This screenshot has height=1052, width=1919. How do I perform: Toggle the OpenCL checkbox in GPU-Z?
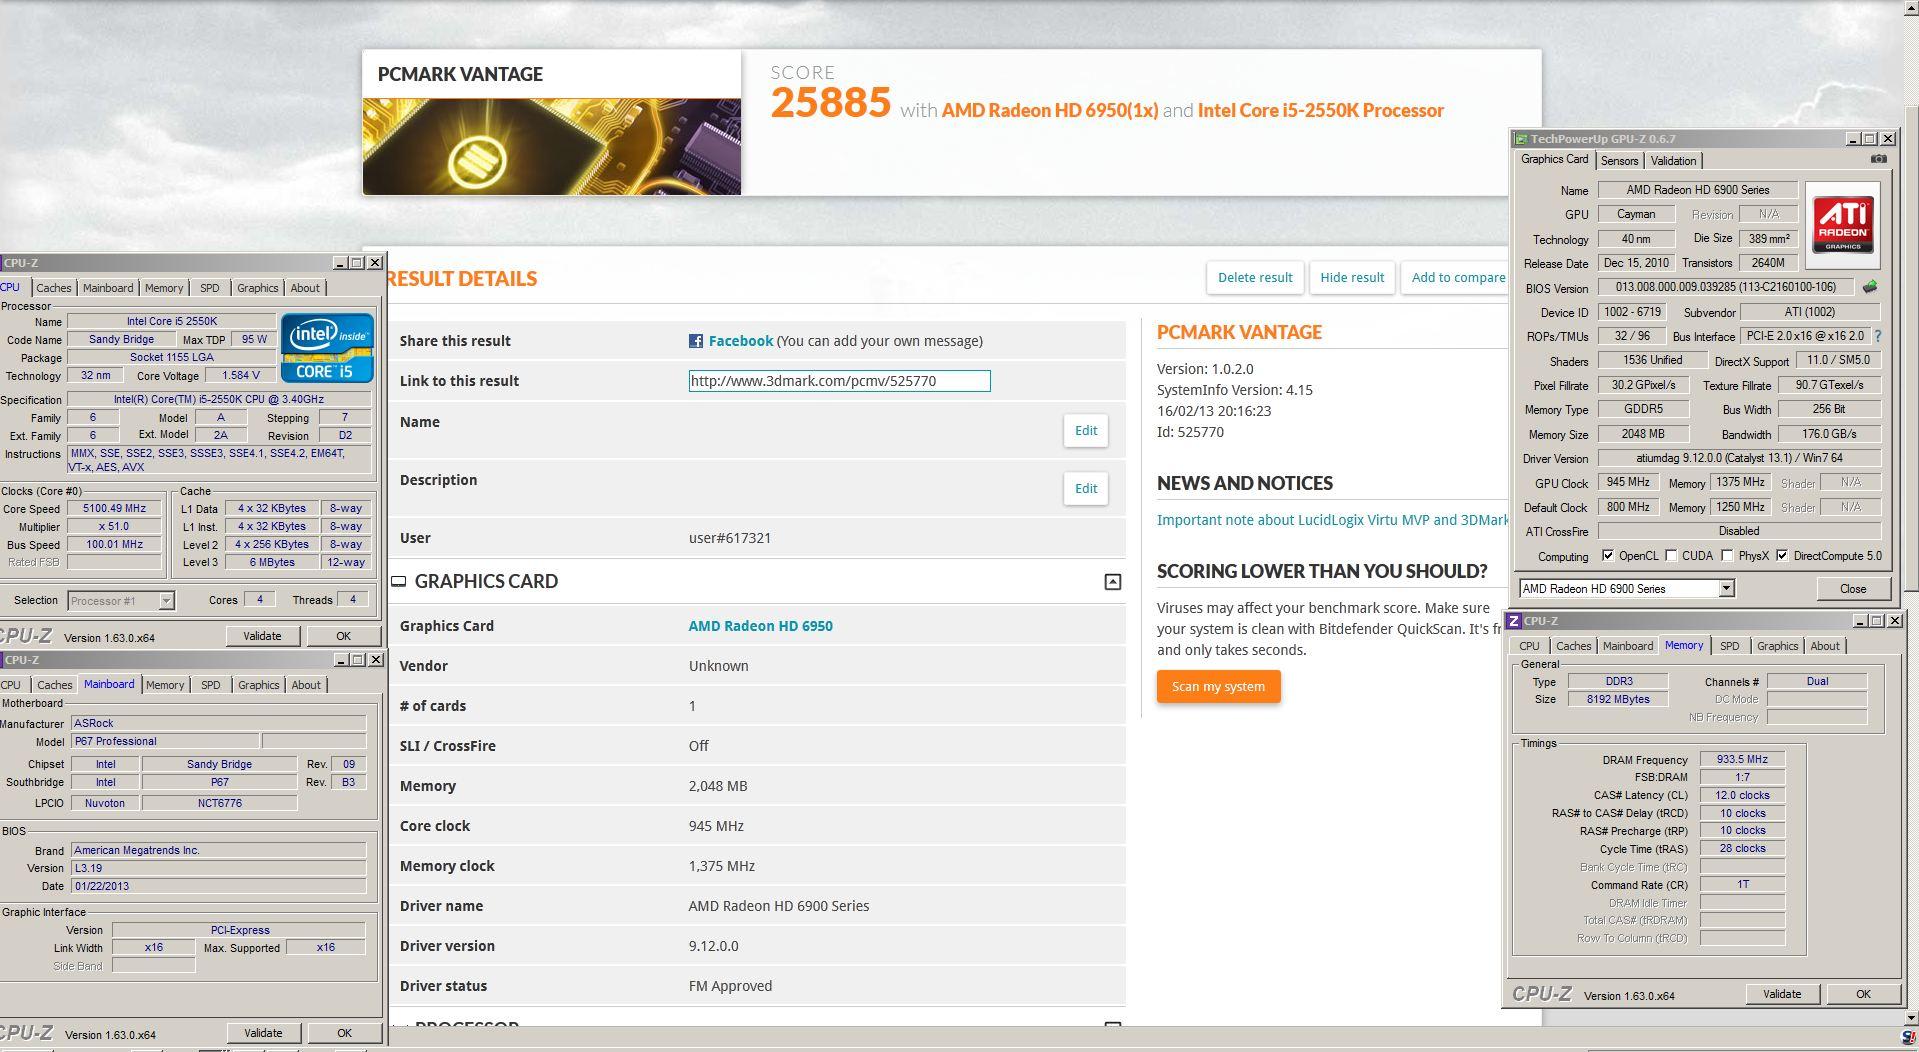pyautogui.click(x=1607, y=556)
